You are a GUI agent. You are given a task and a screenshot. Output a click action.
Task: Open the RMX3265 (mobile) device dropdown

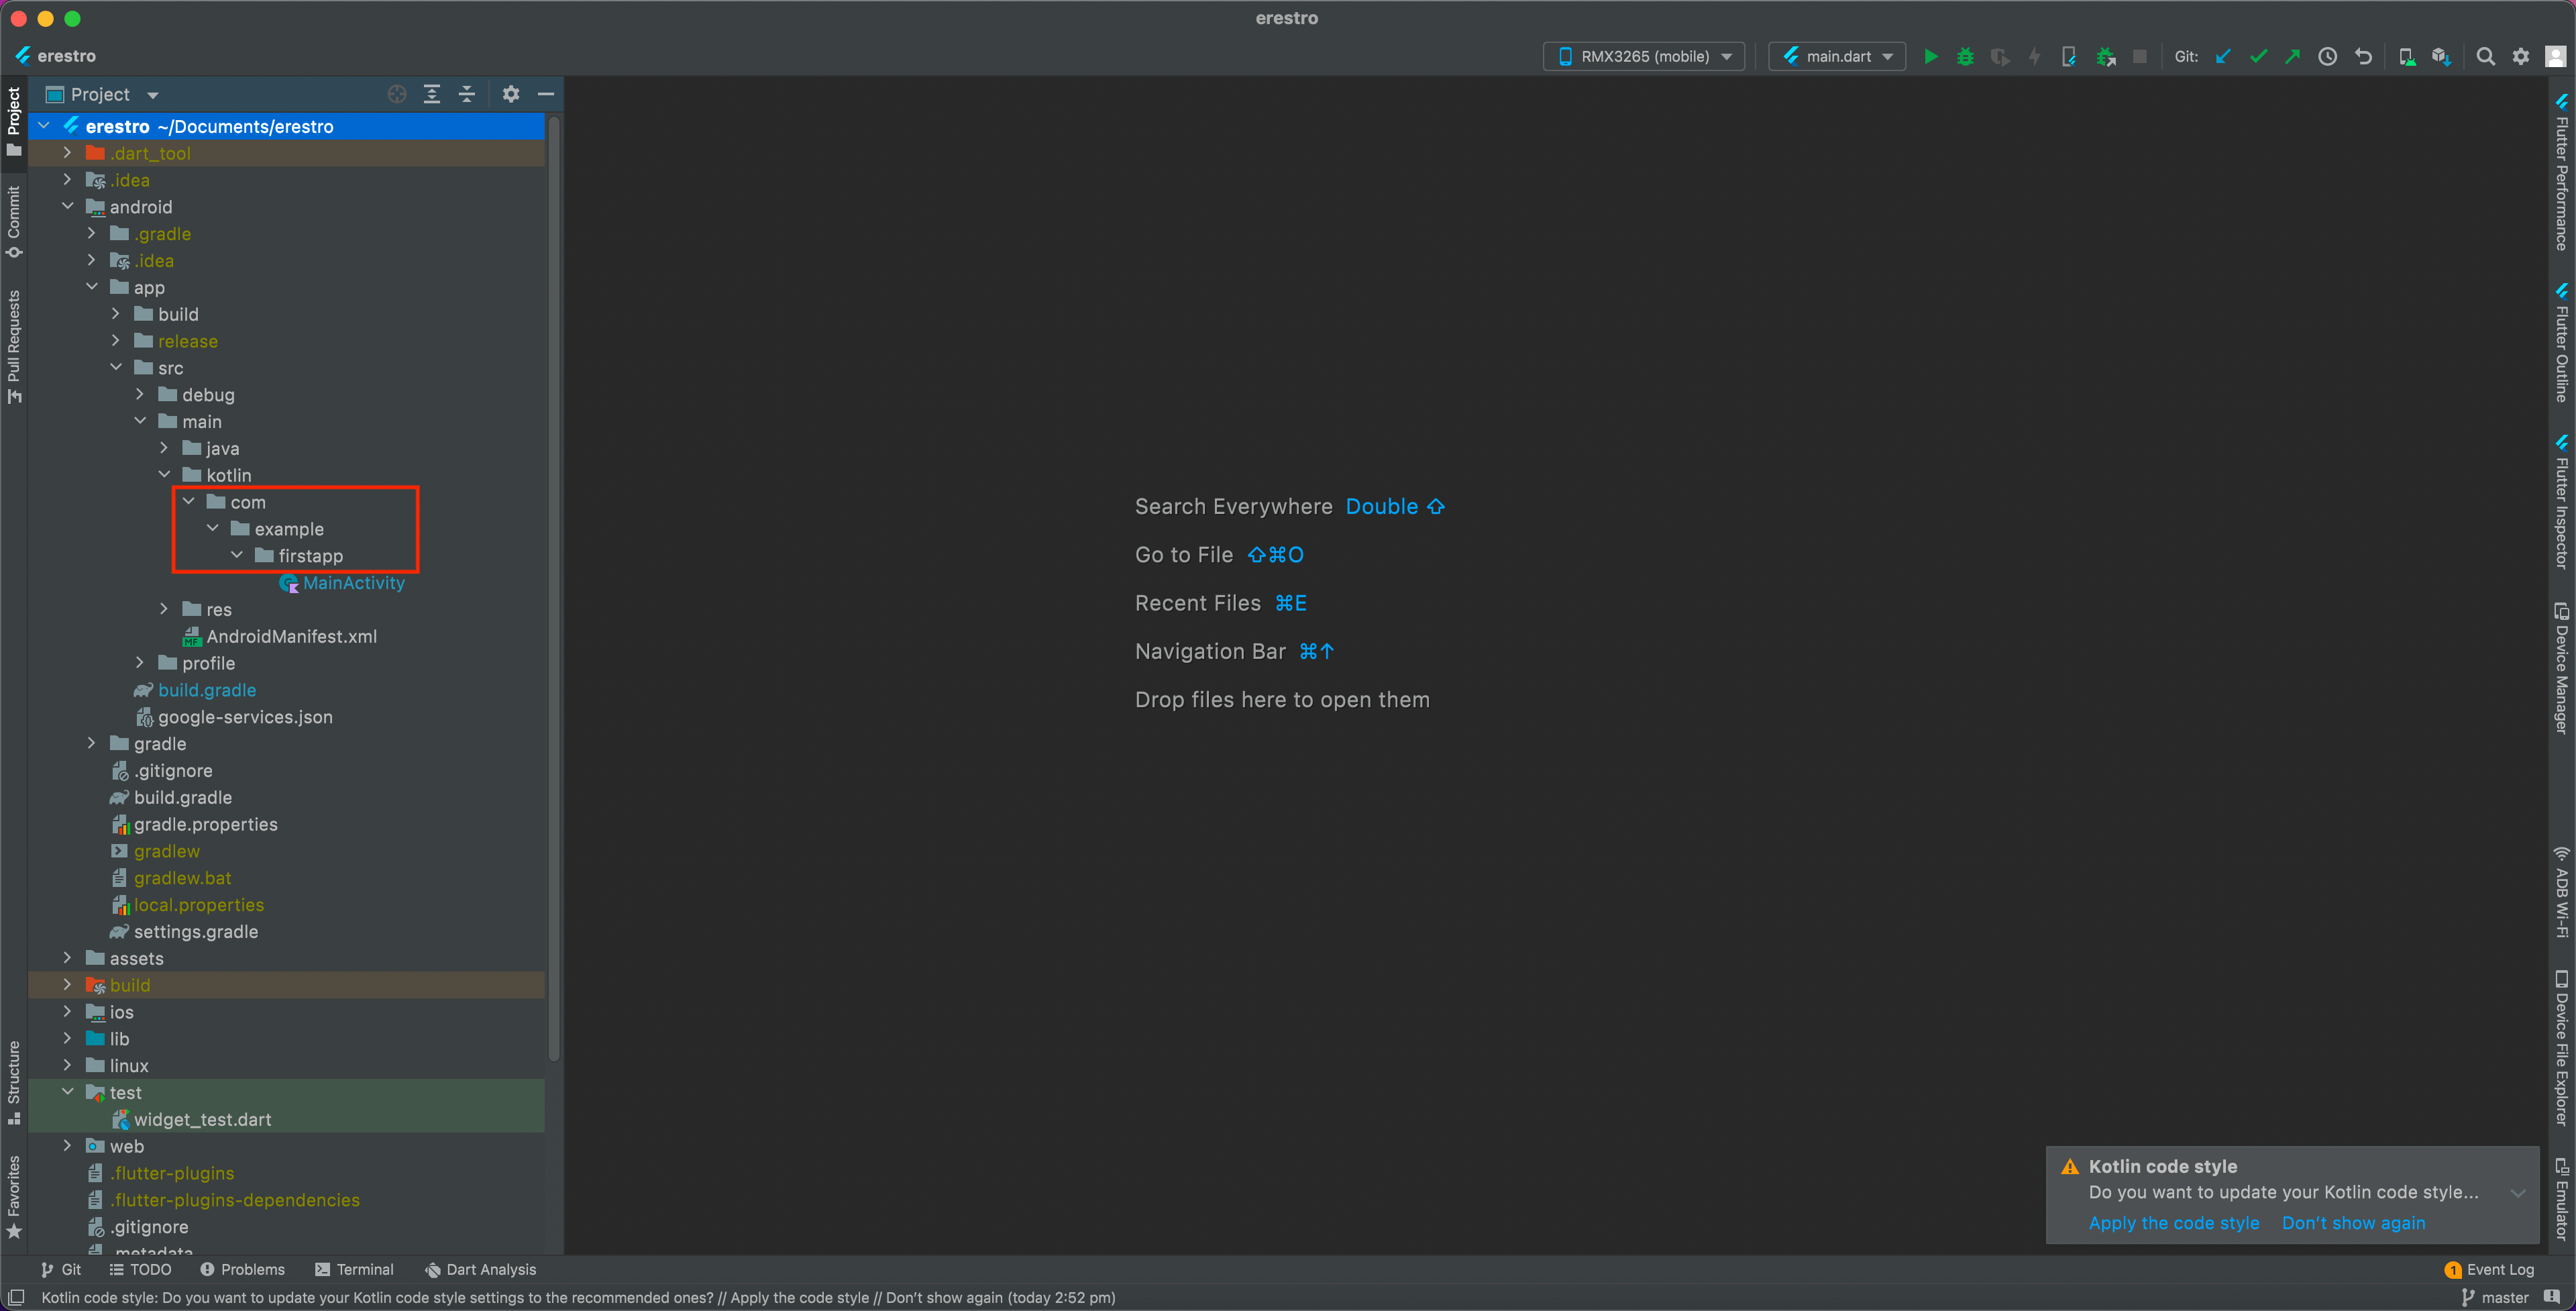coord(1644,57)
